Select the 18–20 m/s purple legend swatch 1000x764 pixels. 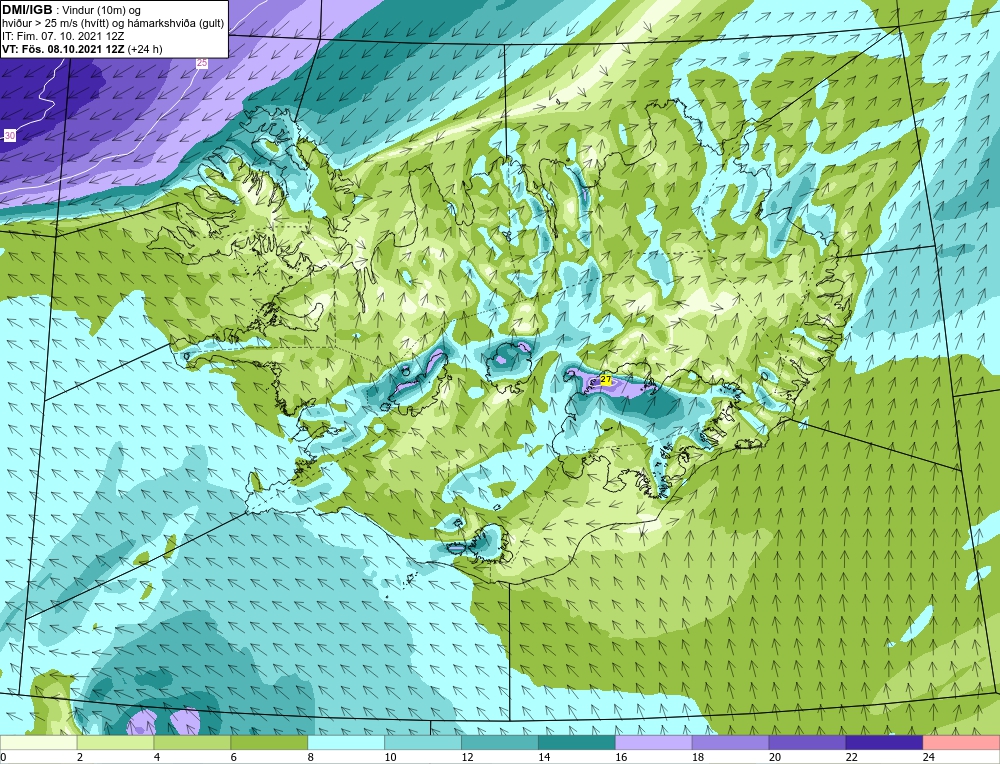coord(730,743)
